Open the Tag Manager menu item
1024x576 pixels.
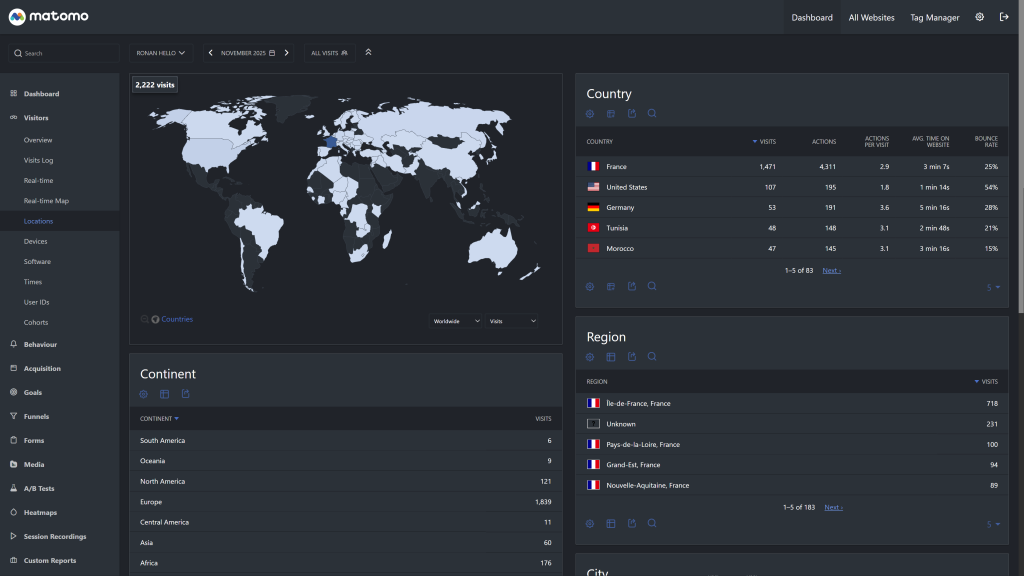pyautogui.click(x=934, y=17)
